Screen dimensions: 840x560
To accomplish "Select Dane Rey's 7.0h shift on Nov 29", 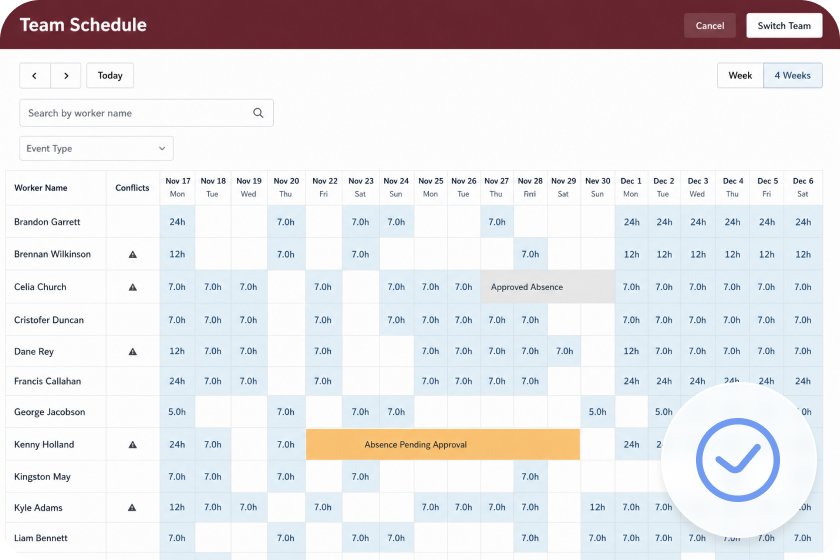I will [564, 351].
